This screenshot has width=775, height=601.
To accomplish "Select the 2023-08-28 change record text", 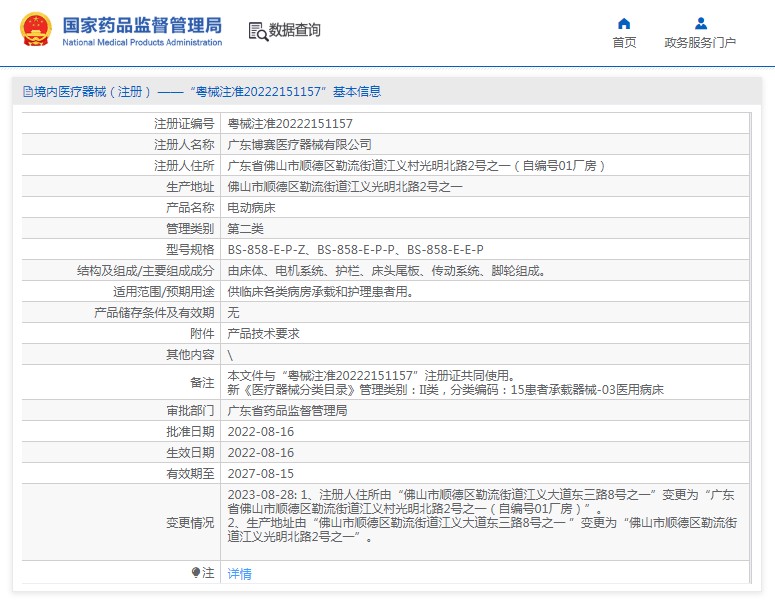I will pos(482,515).
